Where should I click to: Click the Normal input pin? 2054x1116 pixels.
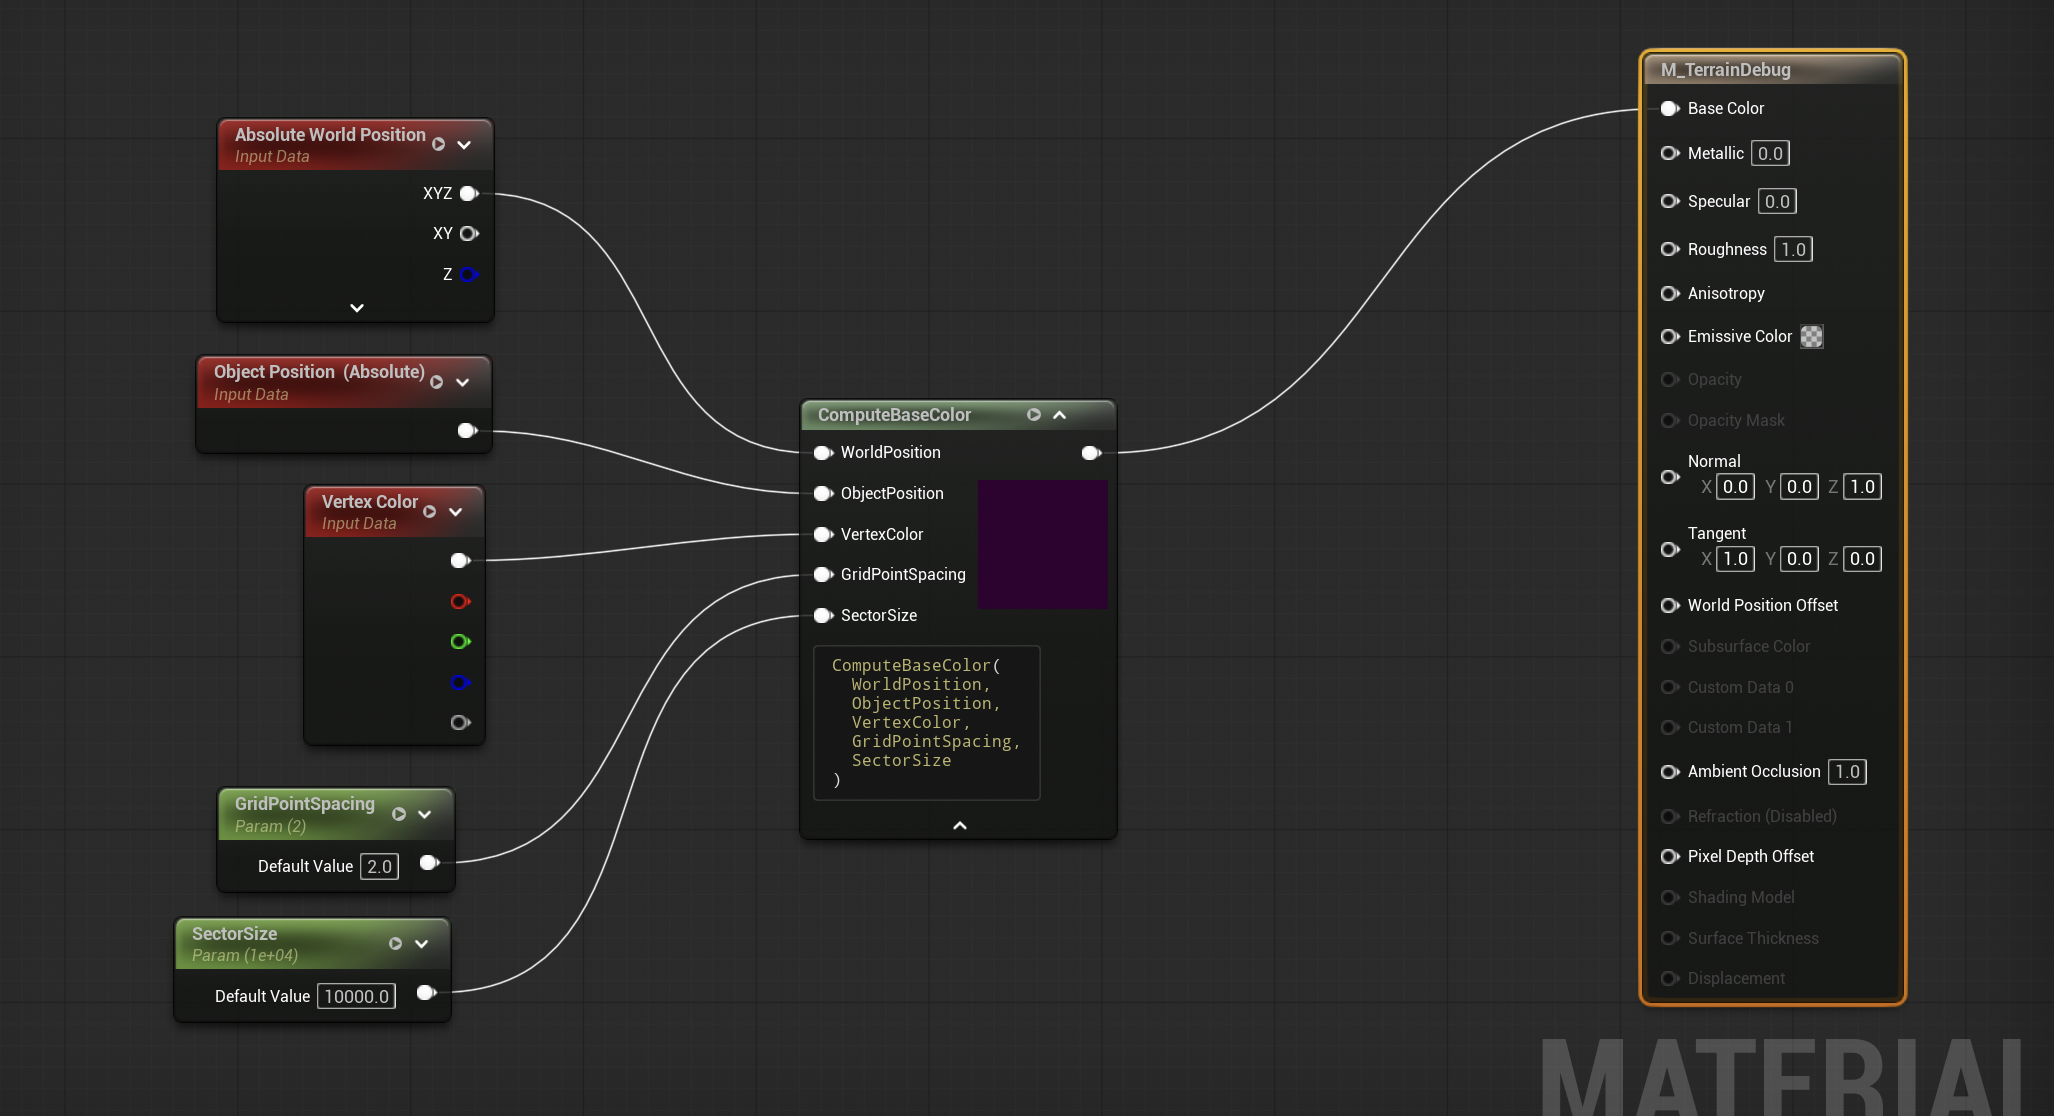1670,477
